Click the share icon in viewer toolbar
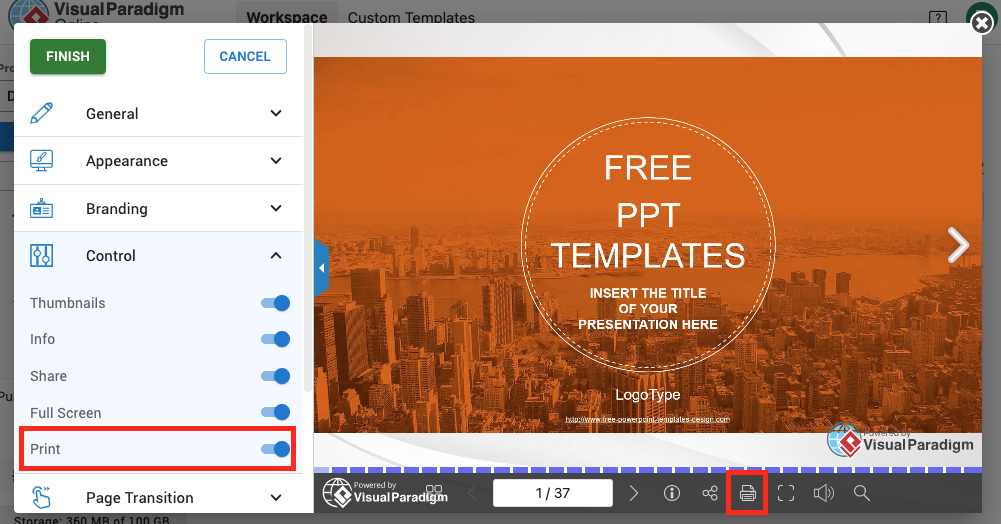This screenshot has width=1001, height=524. point(710,493)
